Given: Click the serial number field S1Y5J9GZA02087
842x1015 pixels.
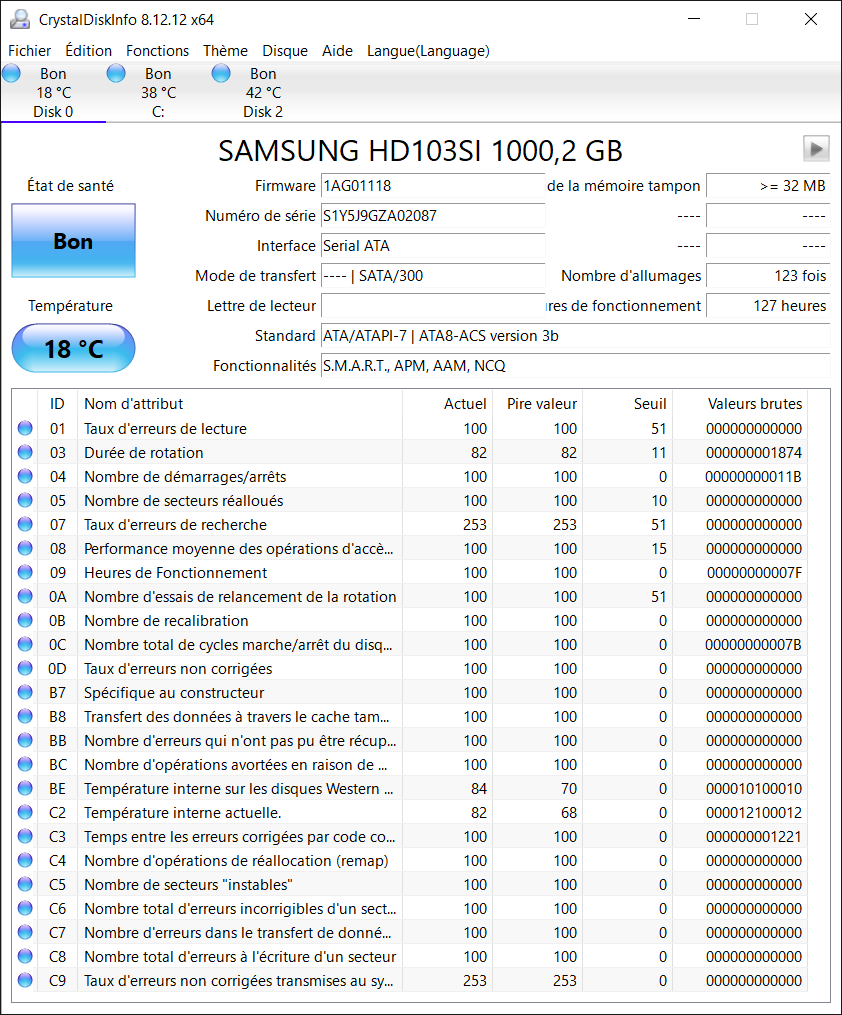Looking at the screenshot, I should [x=432, y=216].
